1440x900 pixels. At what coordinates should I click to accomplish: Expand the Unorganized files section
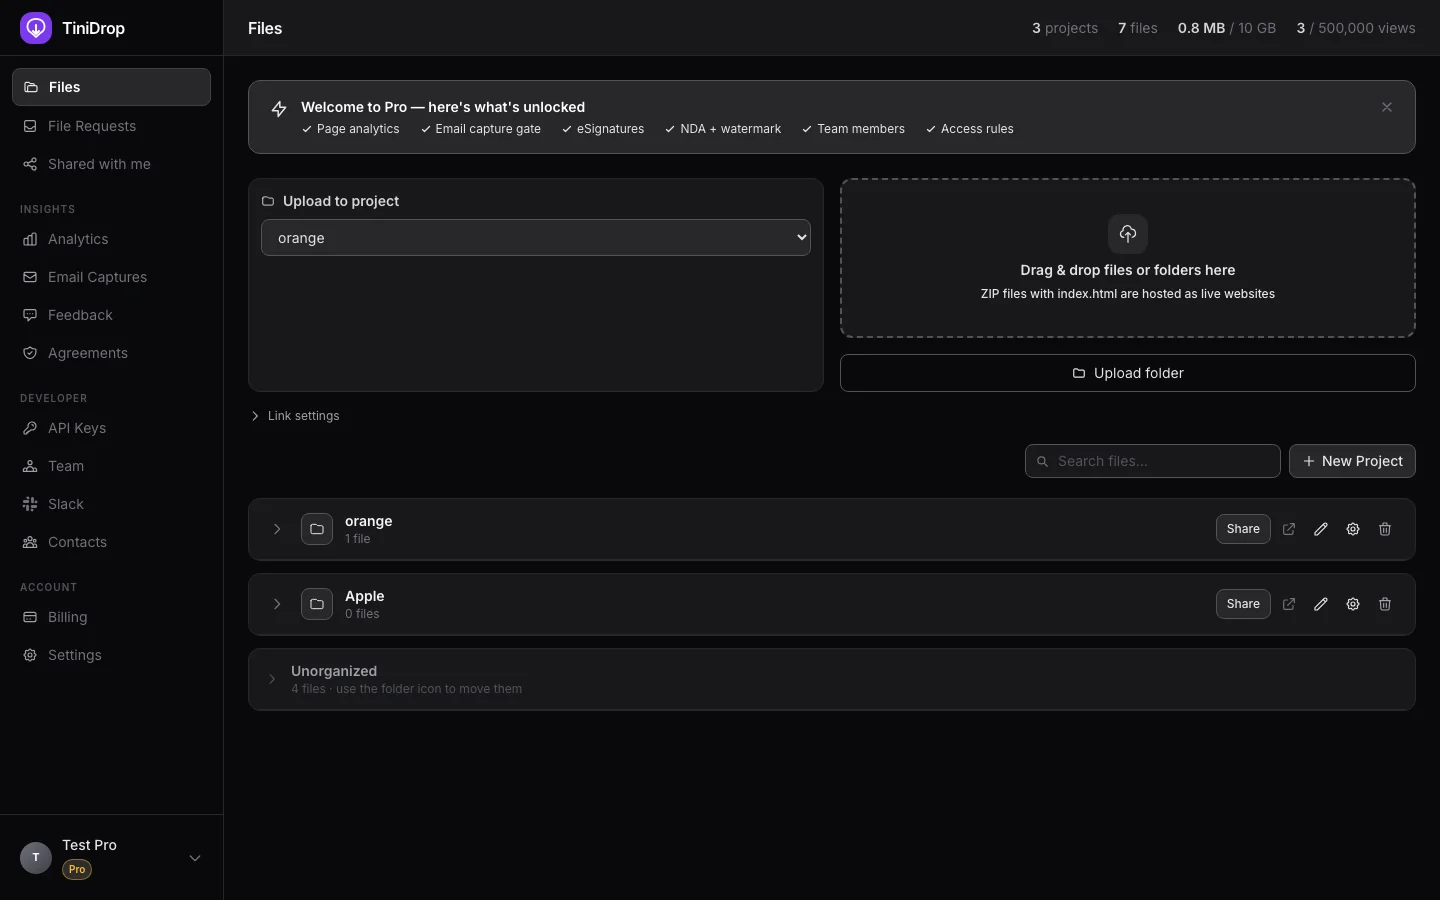(272, 679)
